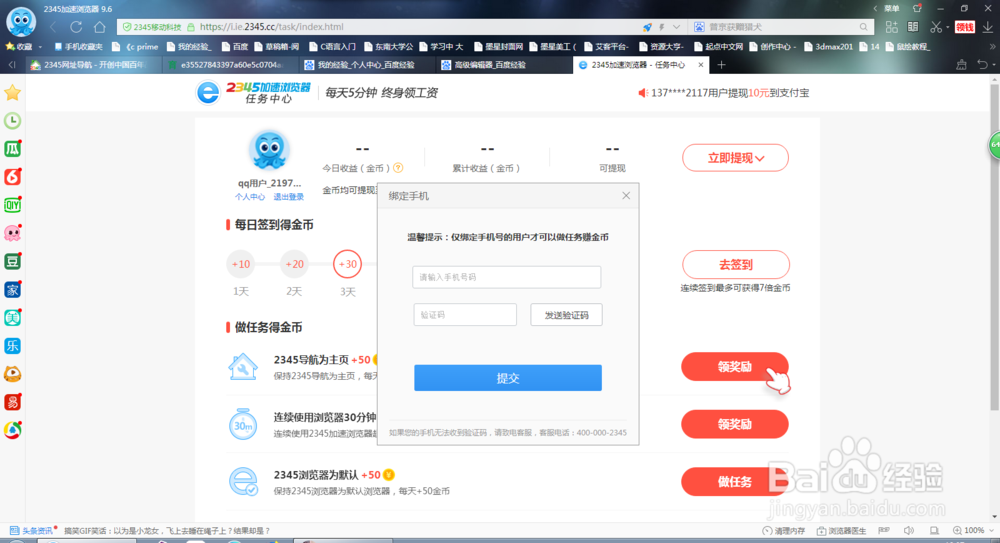The height and width of the screenshot is (543, 1000).
Task: Open the 手机收藏夹 bookmark
Action: (x=78, y=47)
